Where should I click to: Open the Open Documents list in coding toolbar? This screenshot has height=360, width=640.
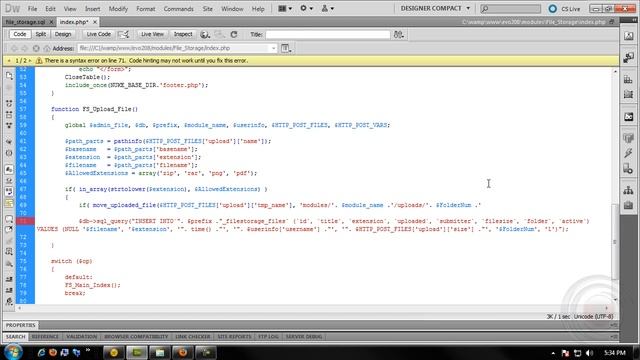pyautogui.click(x=9, y=76)
